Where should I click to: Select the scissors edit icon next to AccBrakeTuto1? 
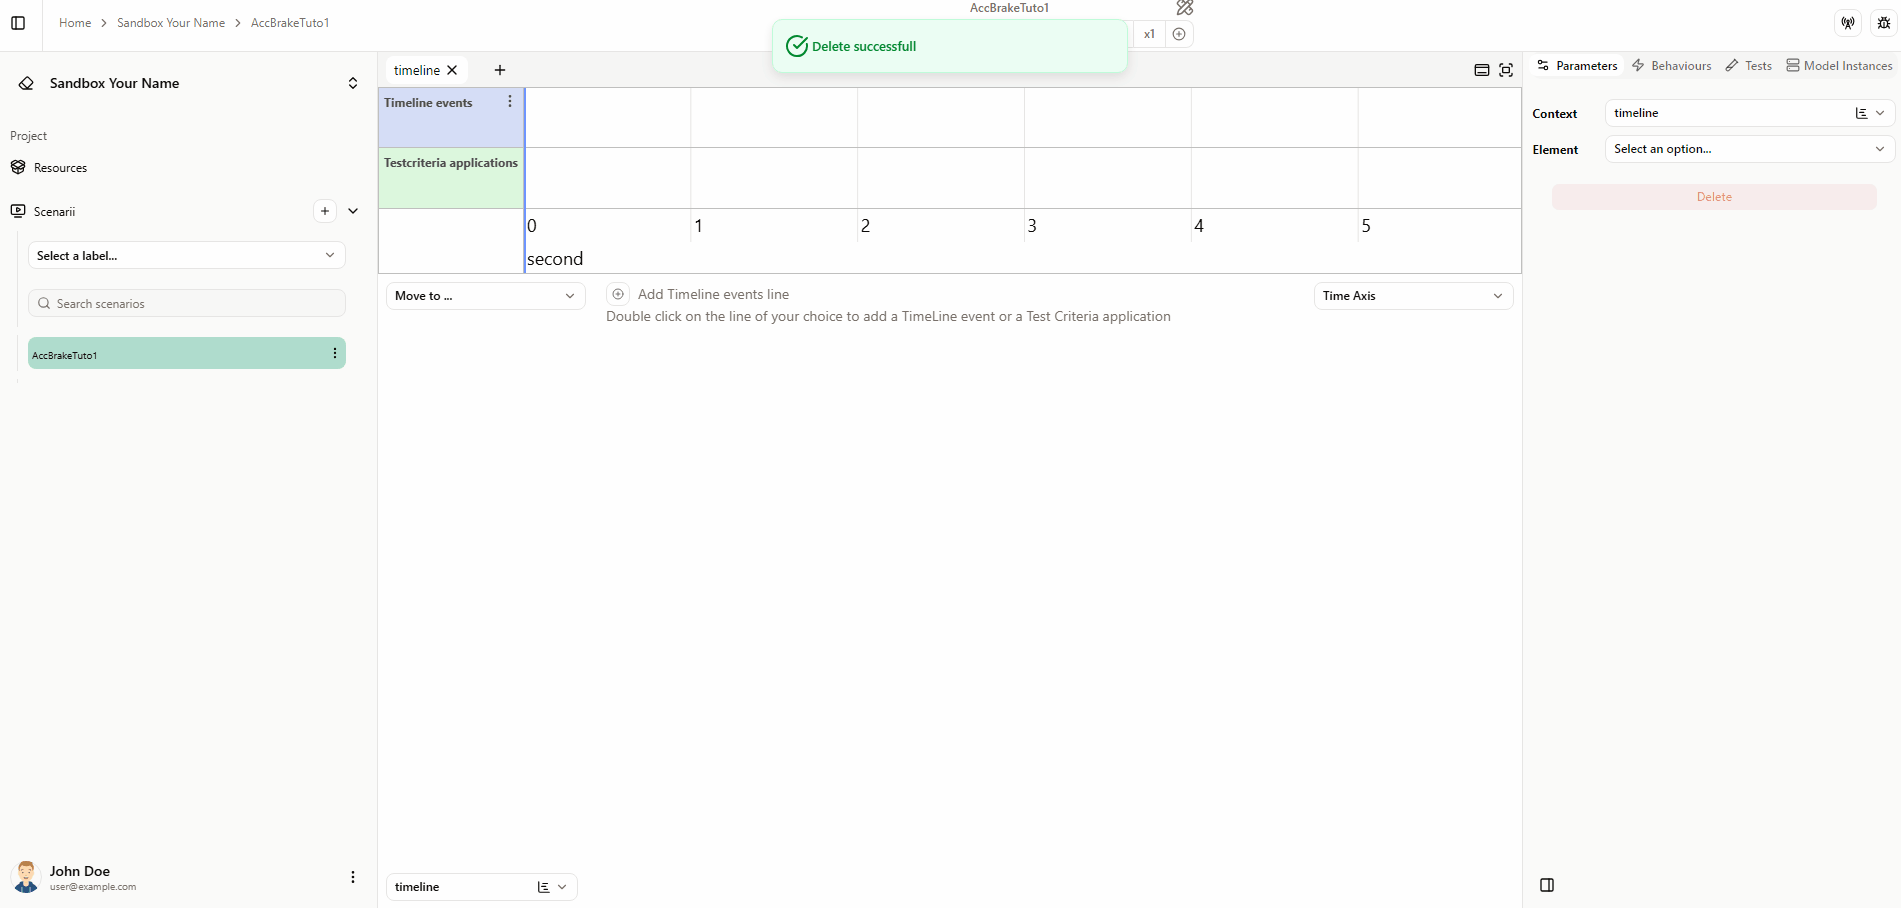(x=1184, y=8)
